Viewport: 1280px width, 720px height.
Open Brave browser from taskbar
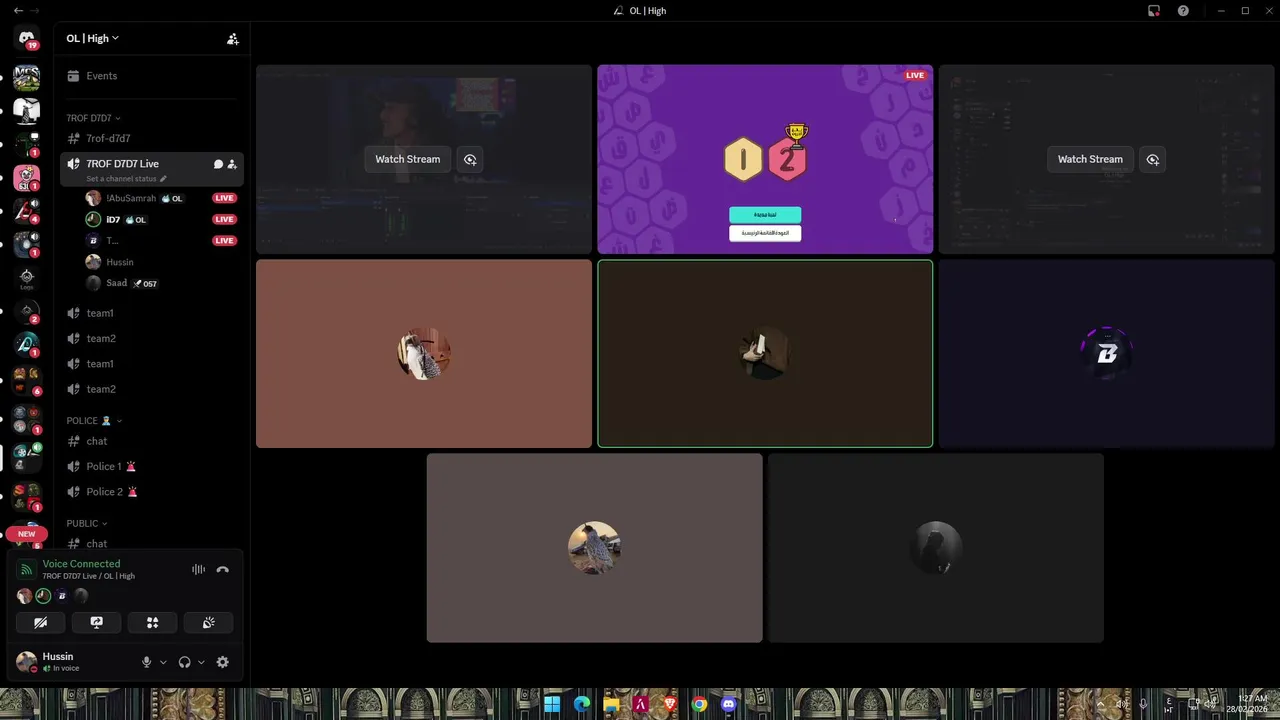pos(670,704)
